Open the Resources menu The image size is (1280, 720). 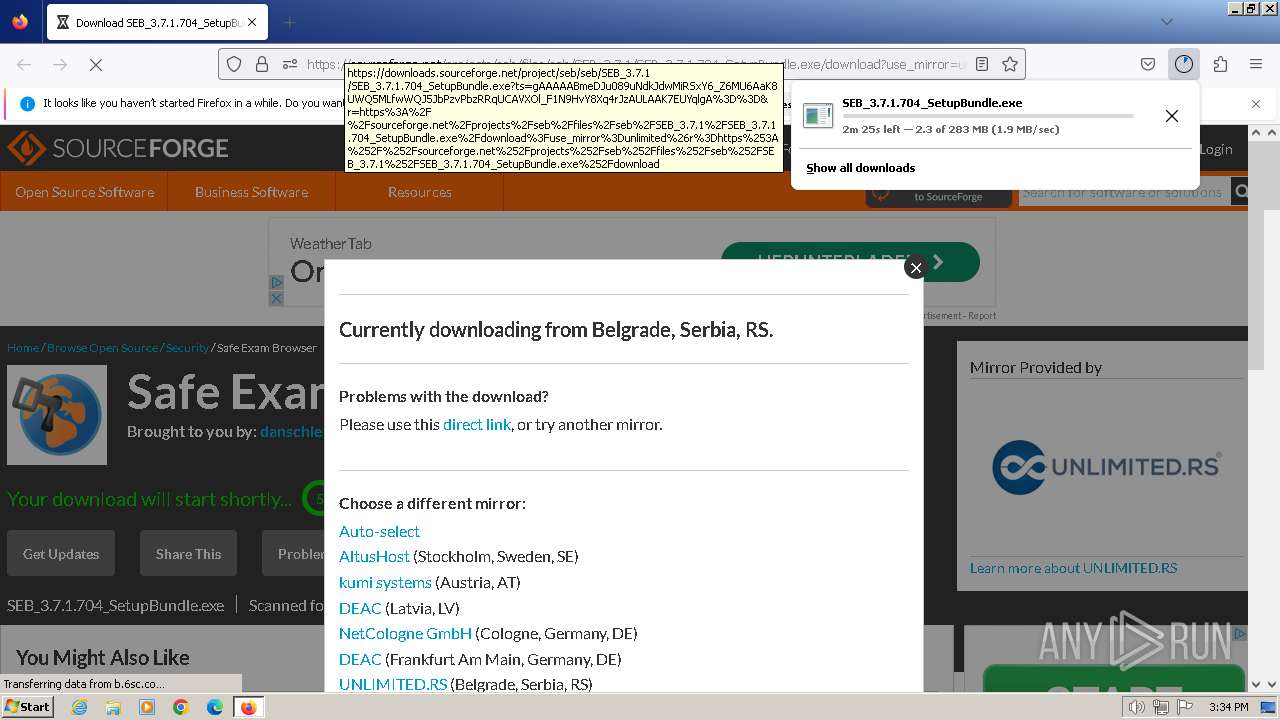pyautogui.click(x=419, y=192)
